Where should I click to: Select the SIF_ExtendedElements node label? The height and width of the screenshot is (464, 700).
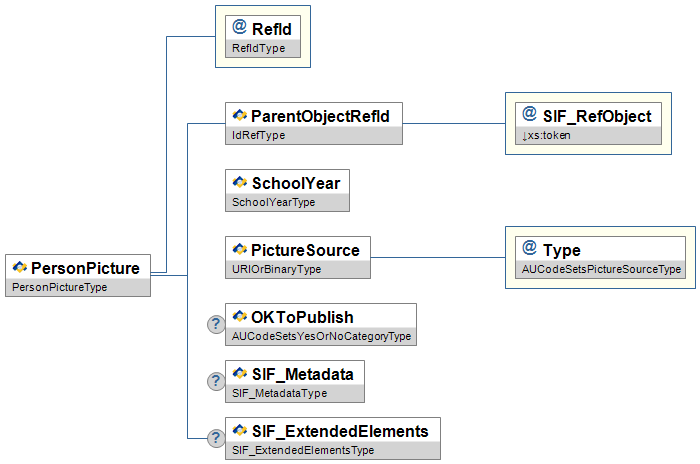pyautogui.click(x=340, y=431)
